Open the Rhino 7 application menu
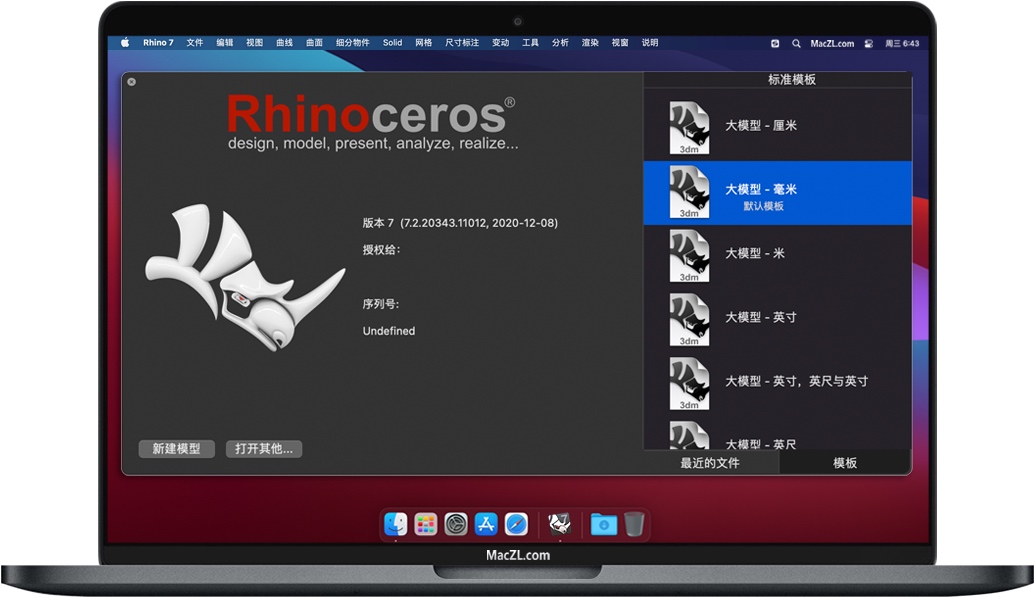The height and width of the screenshot is (597, 1034). coord(158,43)
